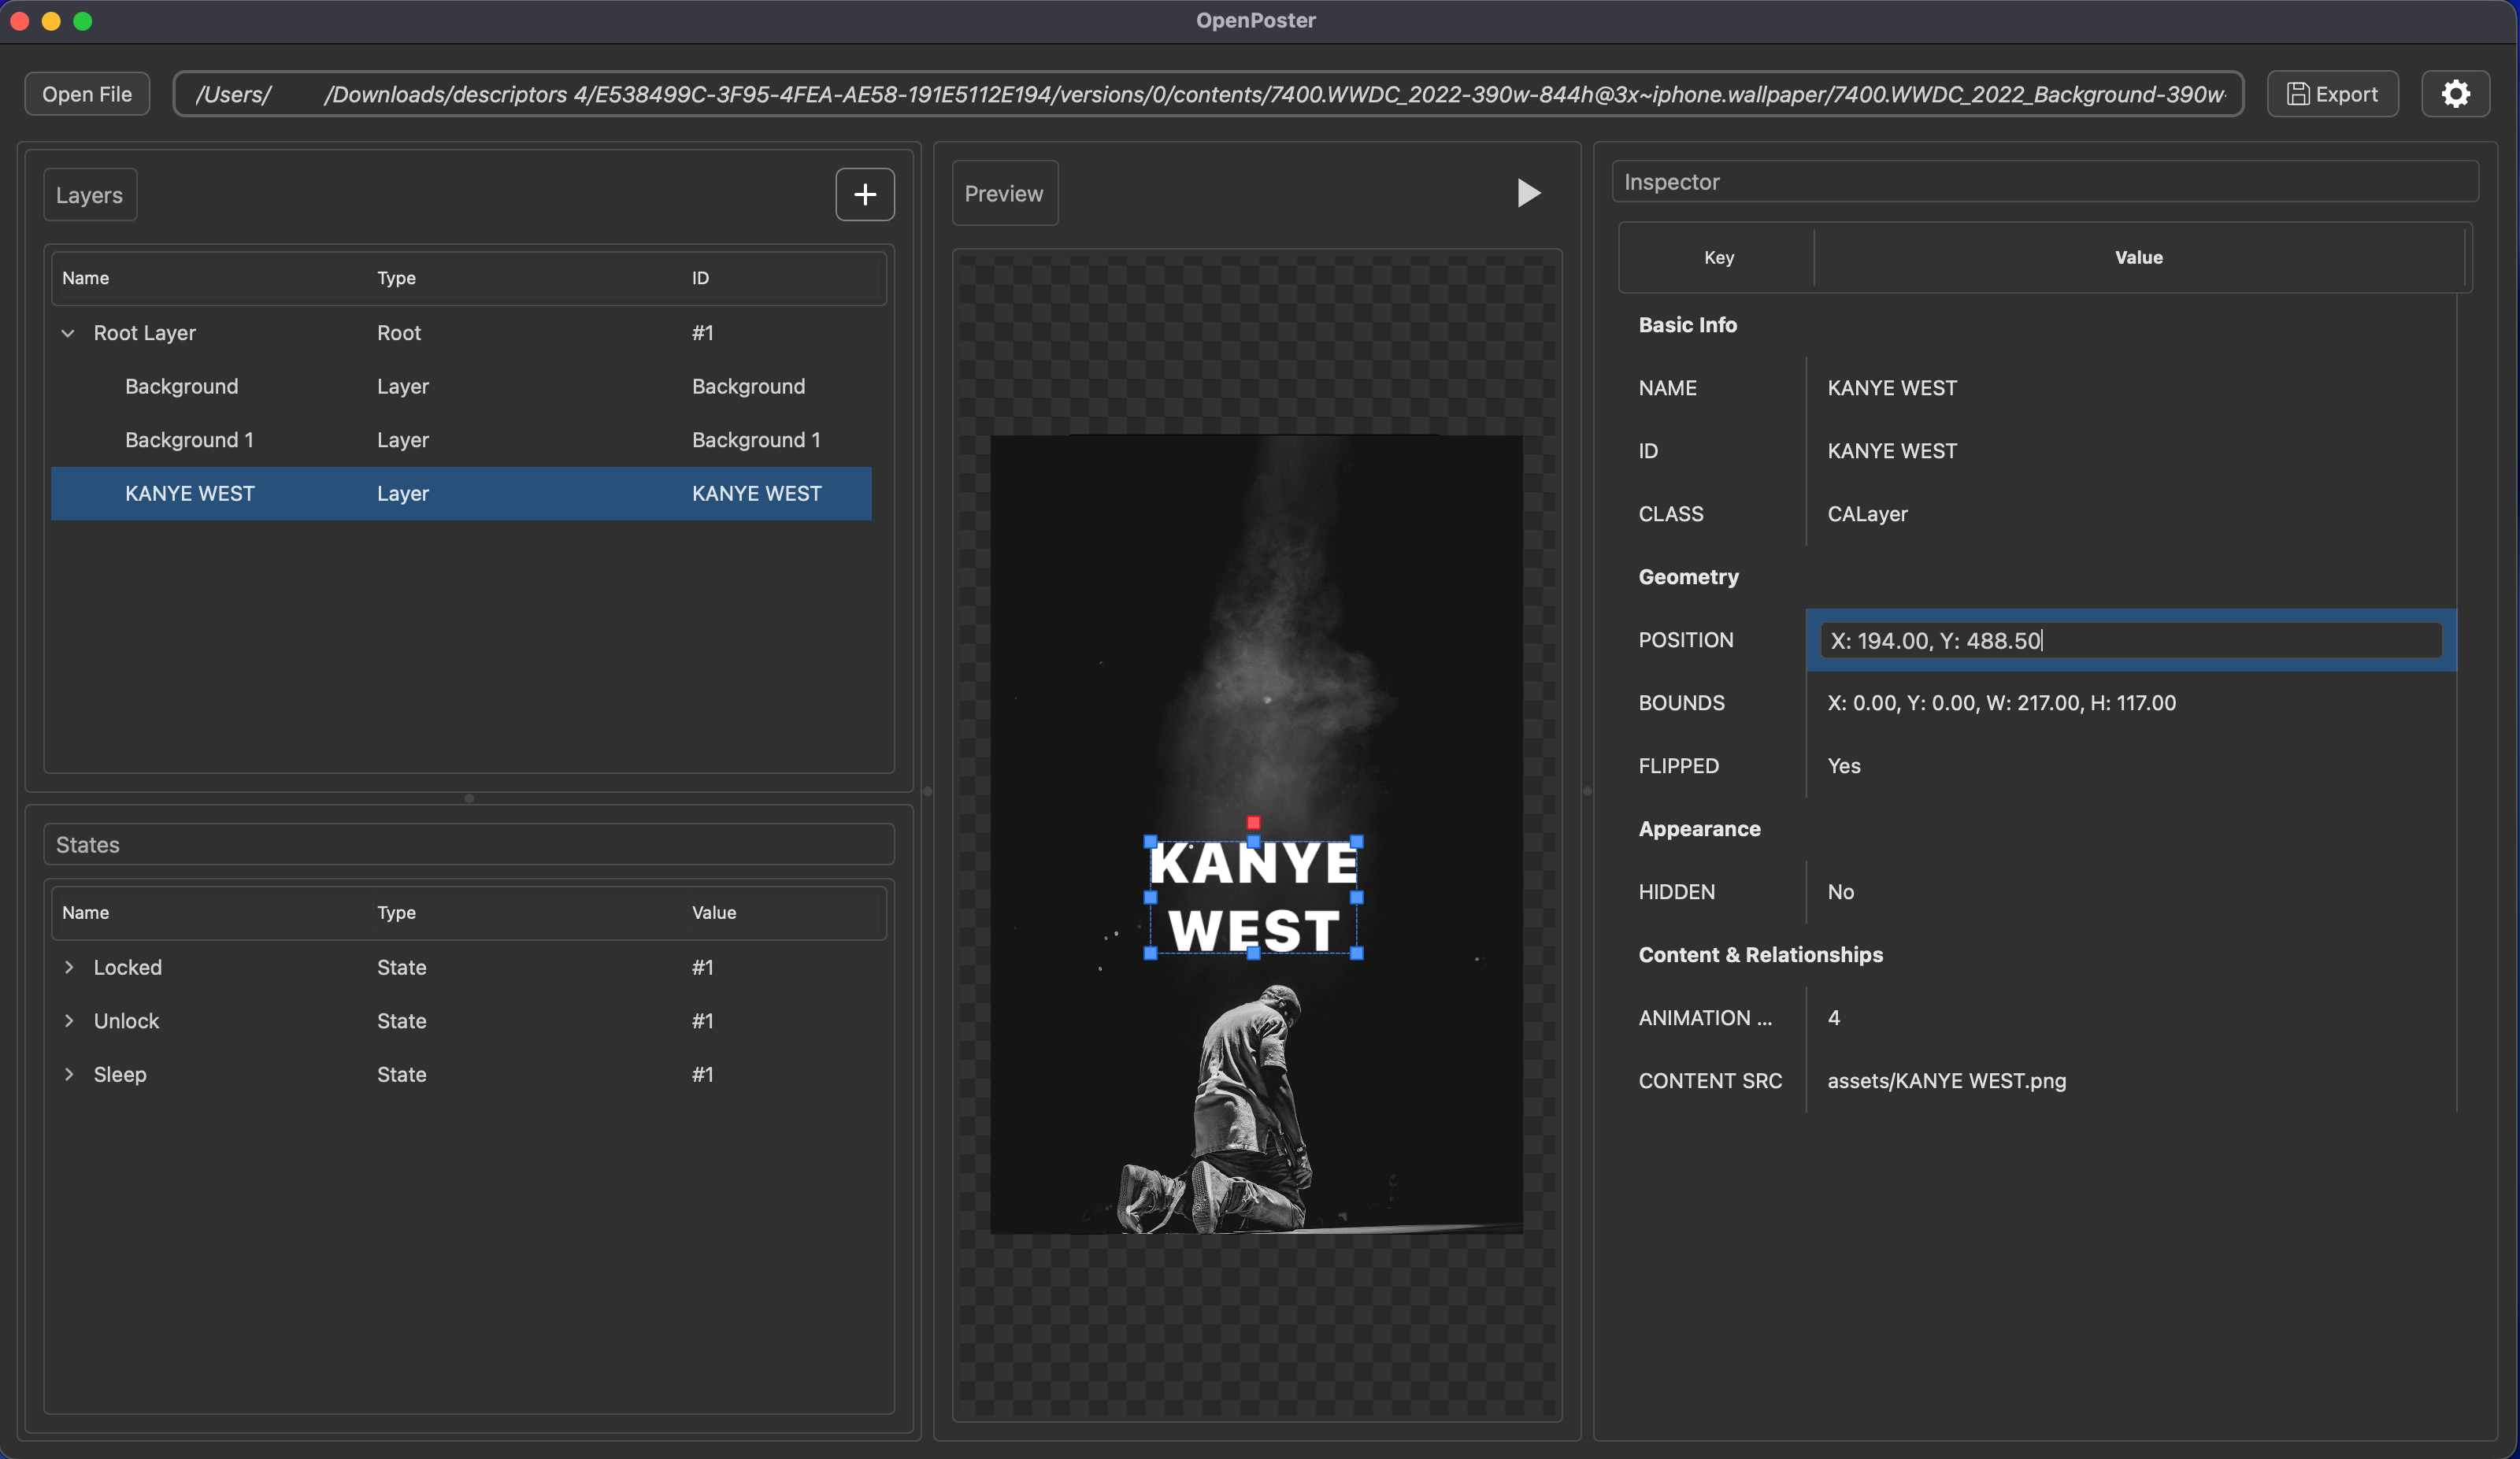Image resolution: width=2520 pixels, height=1459 pixels.
Task: Click the Inspector Value column header
Action: [2139, 258]
